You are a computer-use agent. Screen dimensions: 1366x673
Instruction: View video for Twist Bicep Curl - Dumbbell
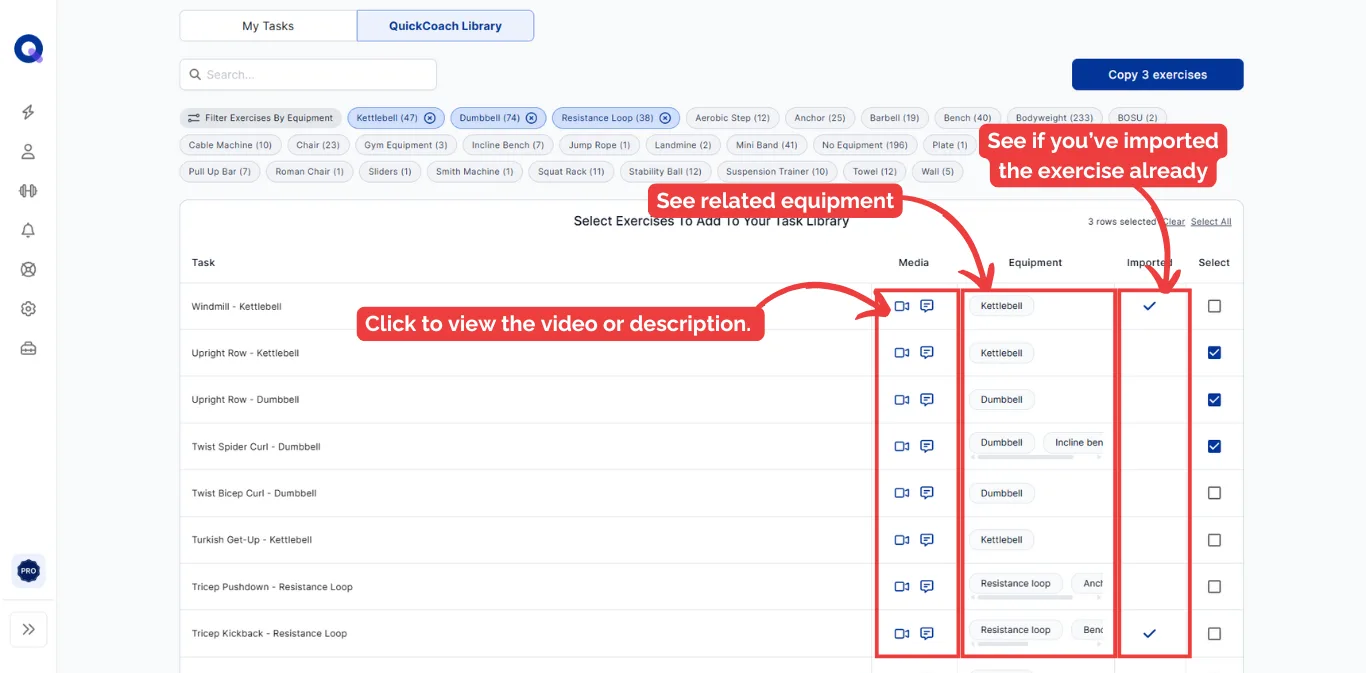(x=902, y=493)
